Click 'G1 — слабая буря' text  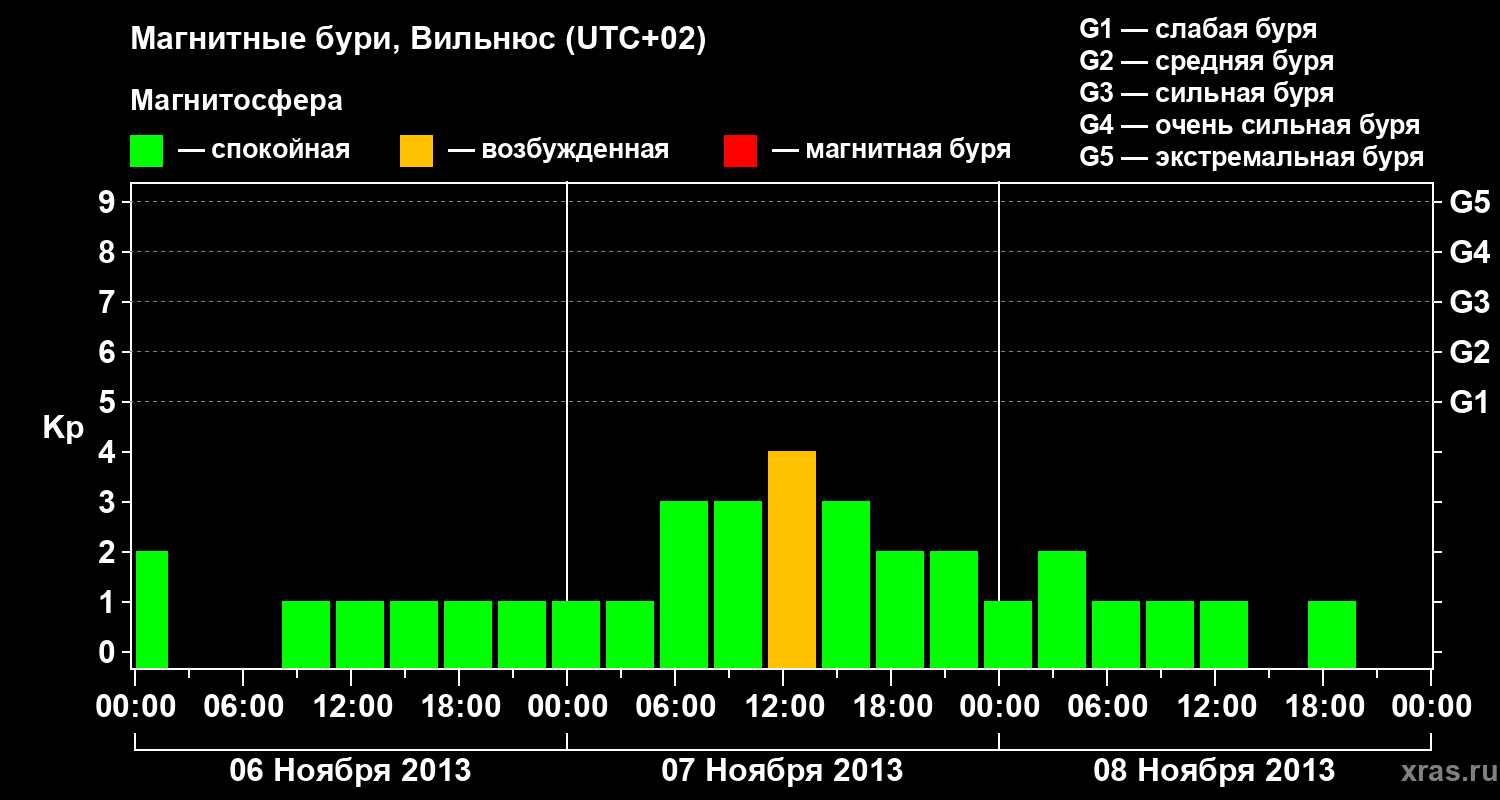(x=1198, y=28)
